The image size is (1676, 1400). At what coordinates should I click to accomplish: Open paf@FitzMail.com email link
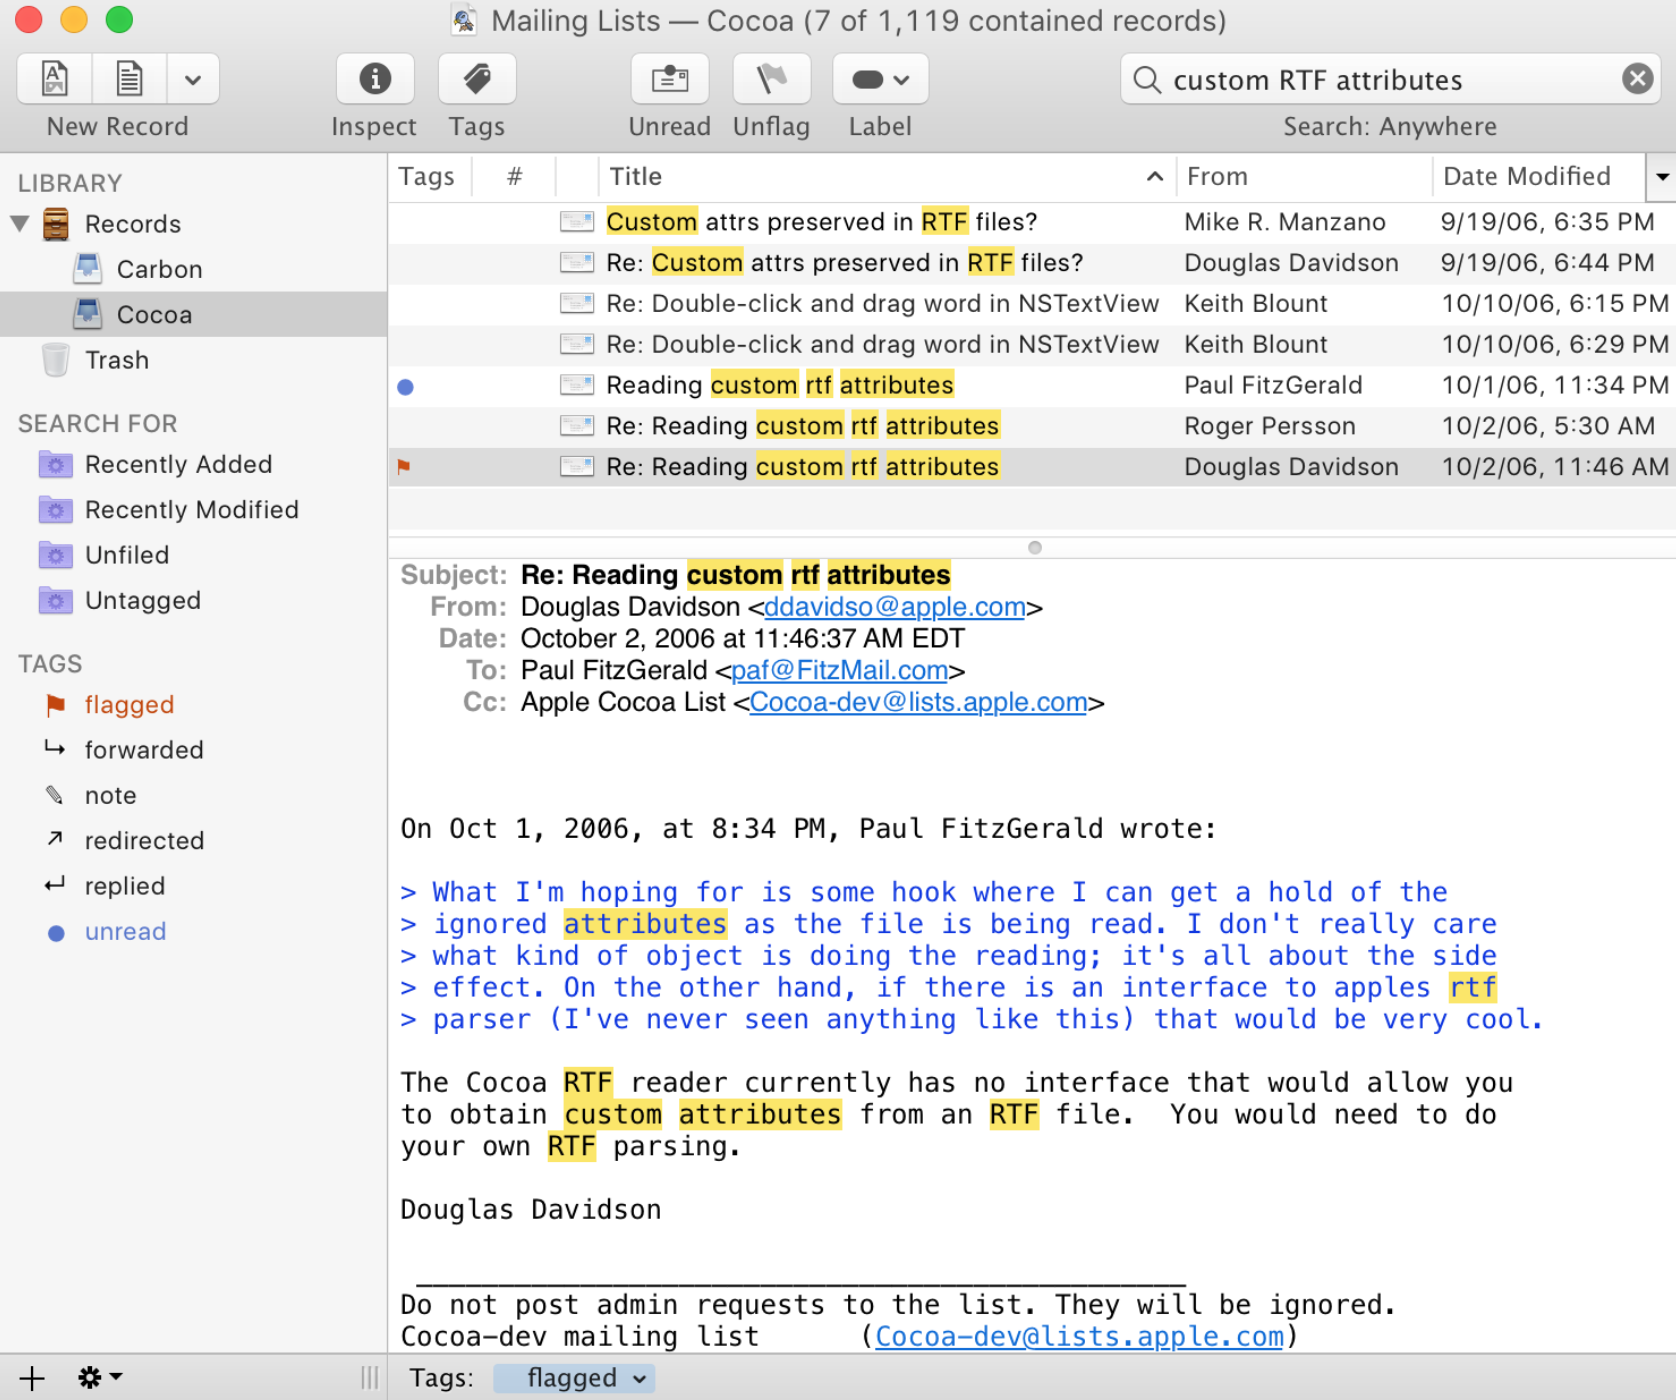(x=840, y=670)
